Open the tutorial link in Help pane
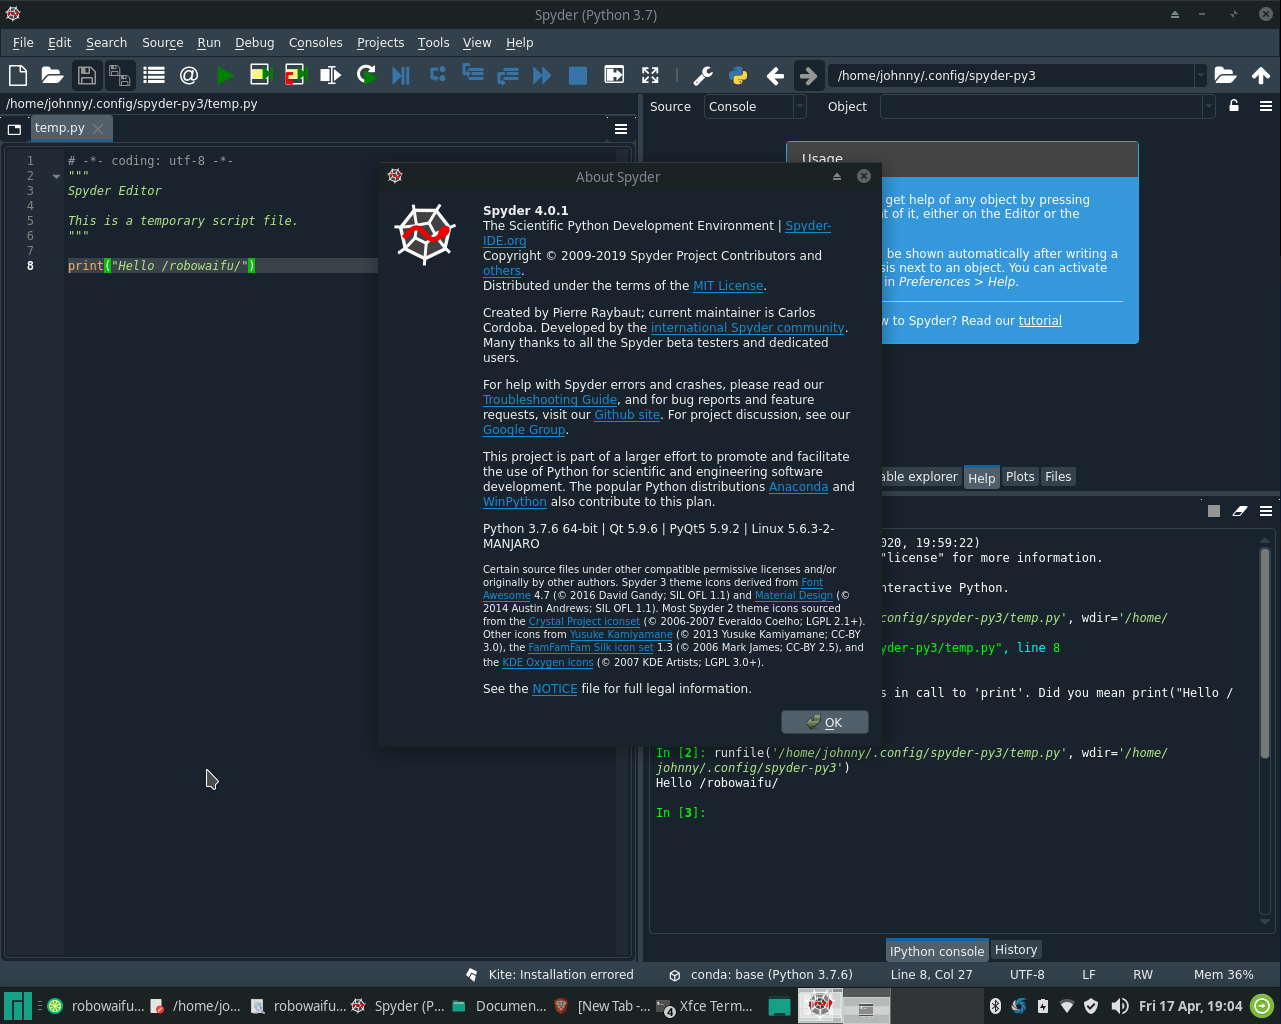This screenshot has width=1281, height=1024. point(1040,321)
